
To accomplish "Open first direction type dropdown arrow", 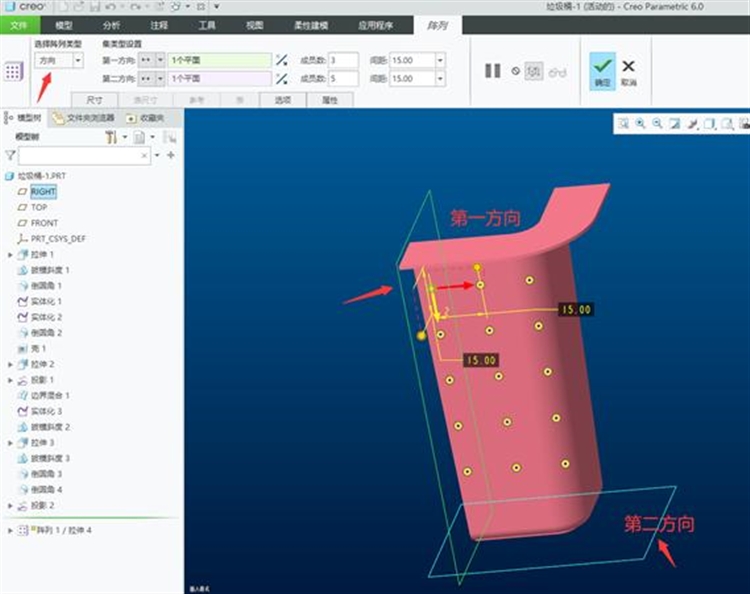I will [161, 60].
